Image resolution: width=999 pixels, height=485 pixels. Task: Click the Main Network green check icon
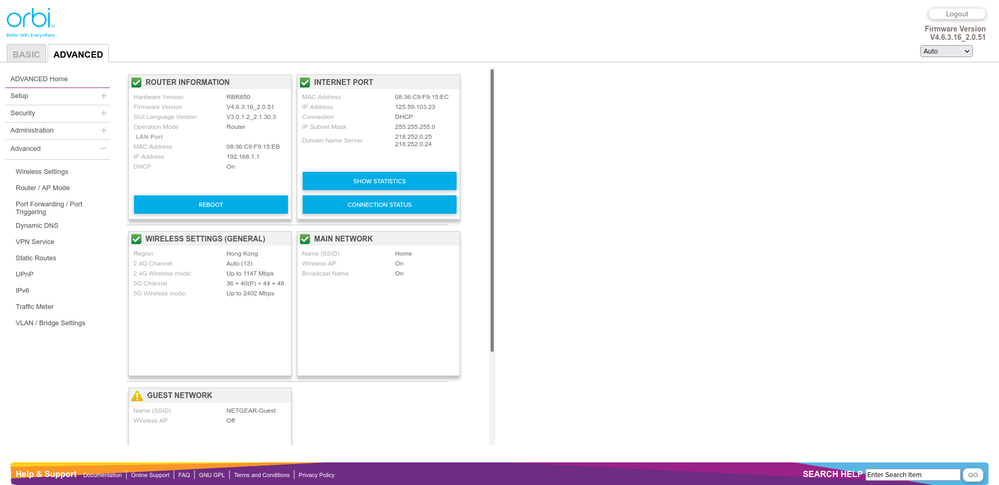305,239
